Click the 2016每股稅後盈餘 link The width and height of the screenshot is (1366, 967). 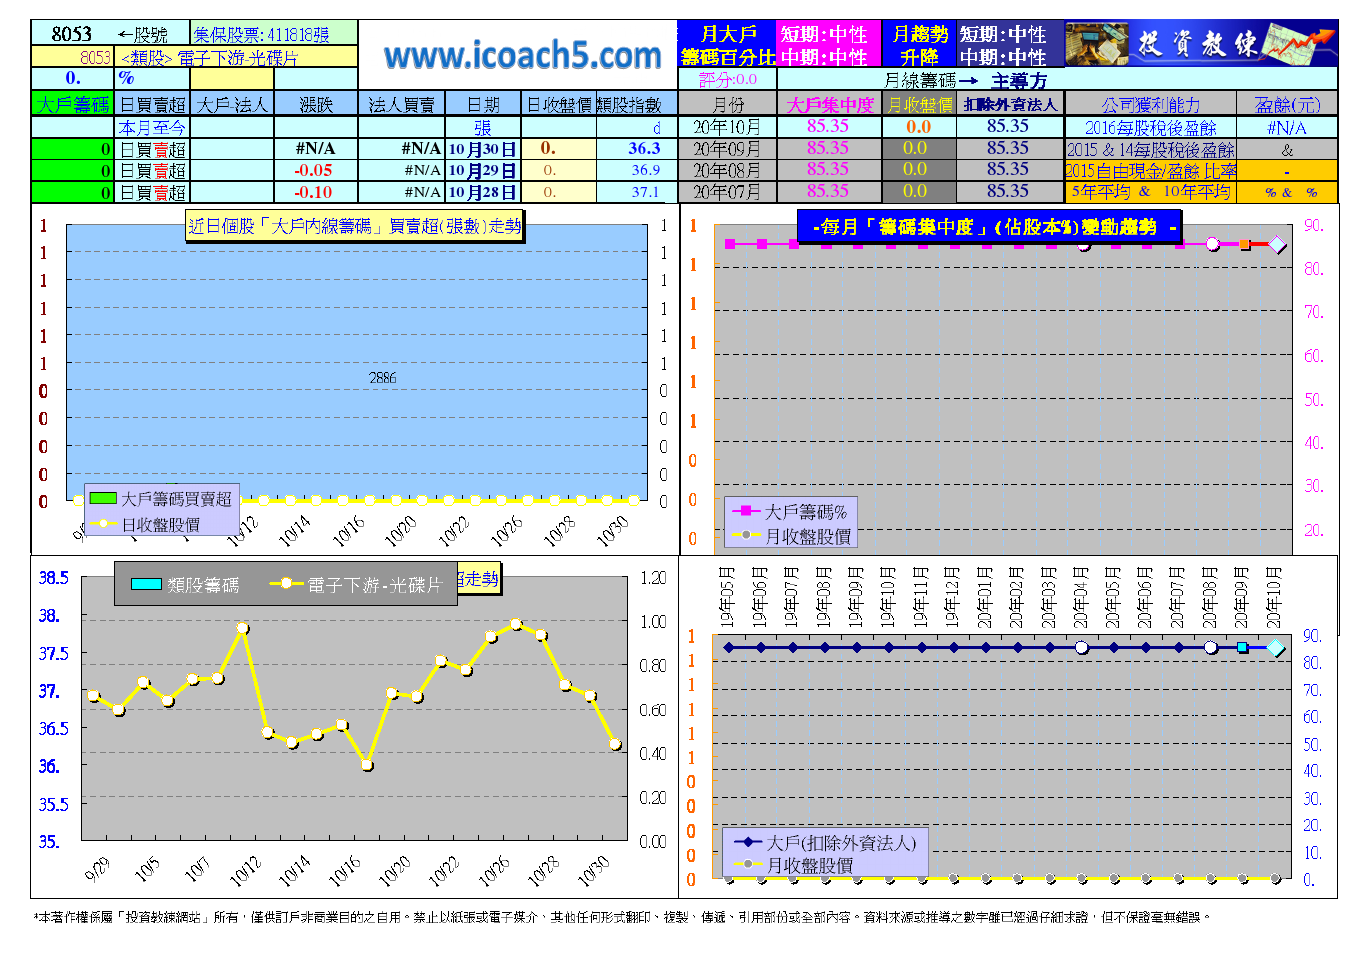coord(1150,128)
